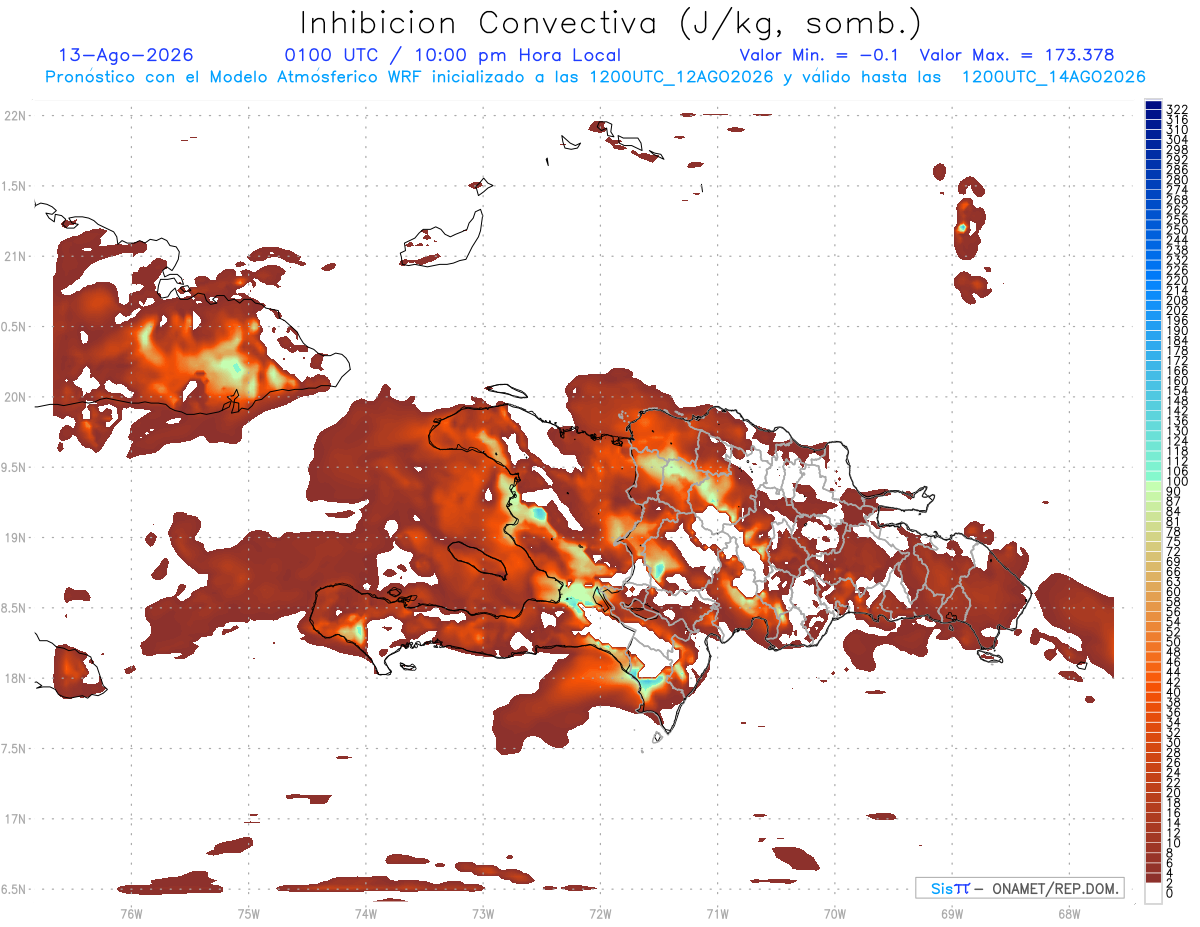
Task: Click the 7.5N latitude label
Action: 15,749
